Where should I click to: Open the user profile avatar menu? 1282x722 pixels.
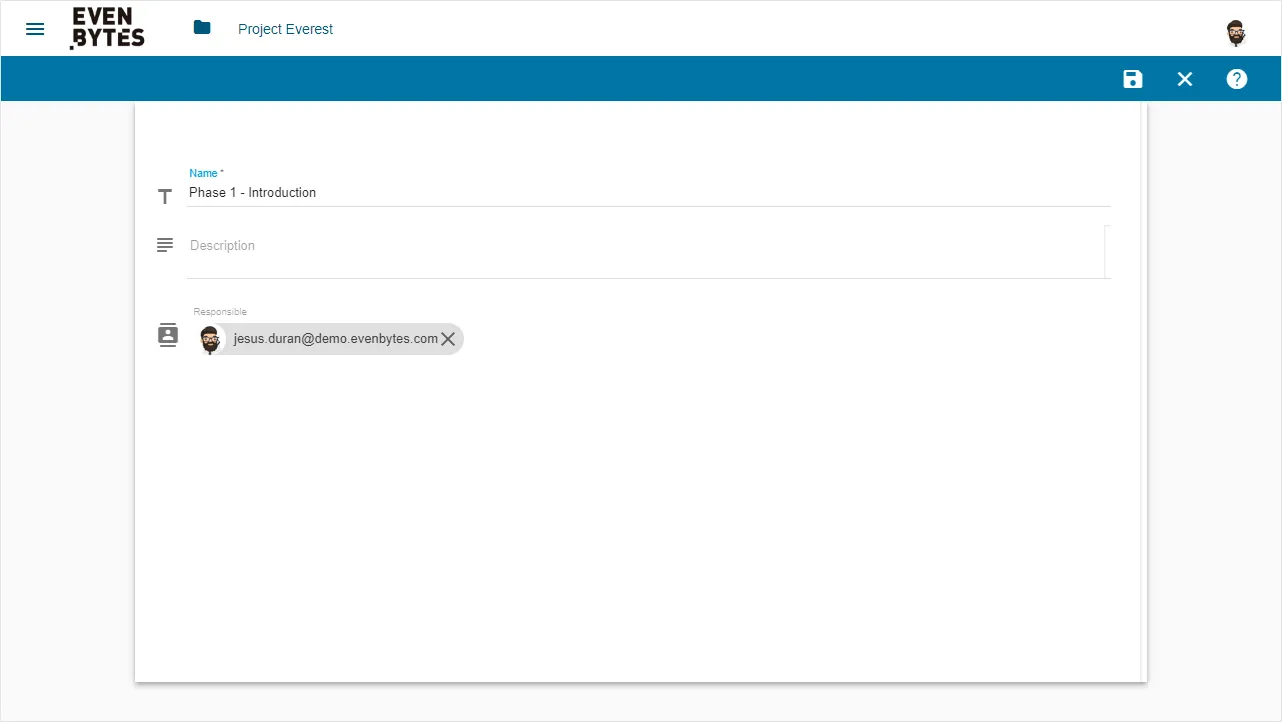pos(1236,32)
